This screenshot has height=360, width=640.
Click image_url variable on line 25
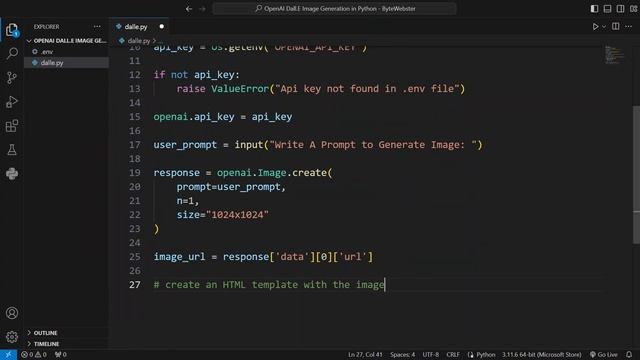pos(179,257)
